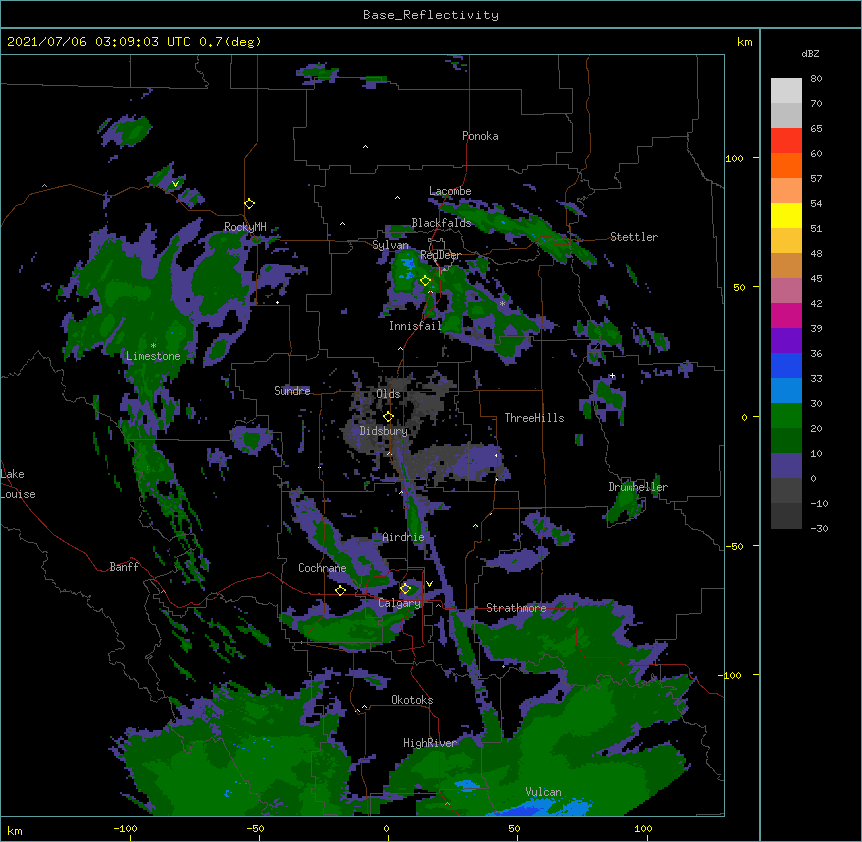This screenshot has height=842, width=862.
Task: Click the white plus marker west of Drumheller
Action: [612, 376]
